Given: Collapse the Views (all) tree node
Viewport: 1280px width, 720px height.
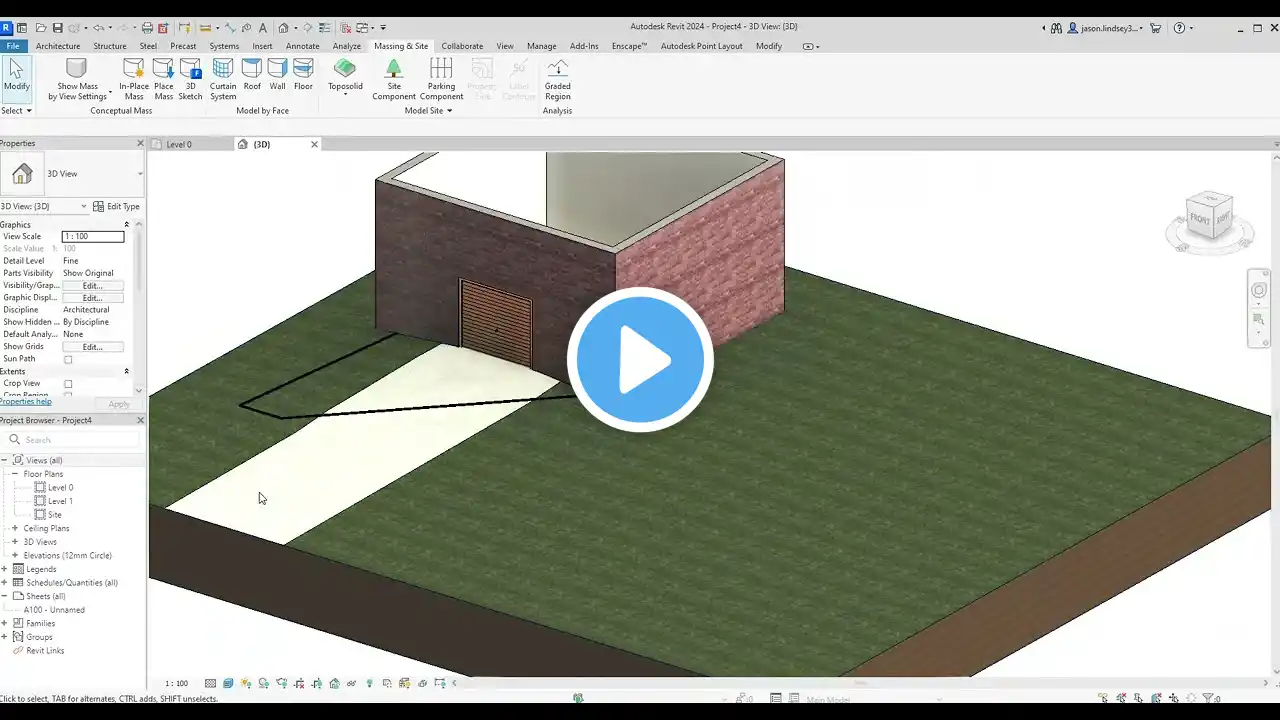Looking at the screenshot, I should click(4, 460).
